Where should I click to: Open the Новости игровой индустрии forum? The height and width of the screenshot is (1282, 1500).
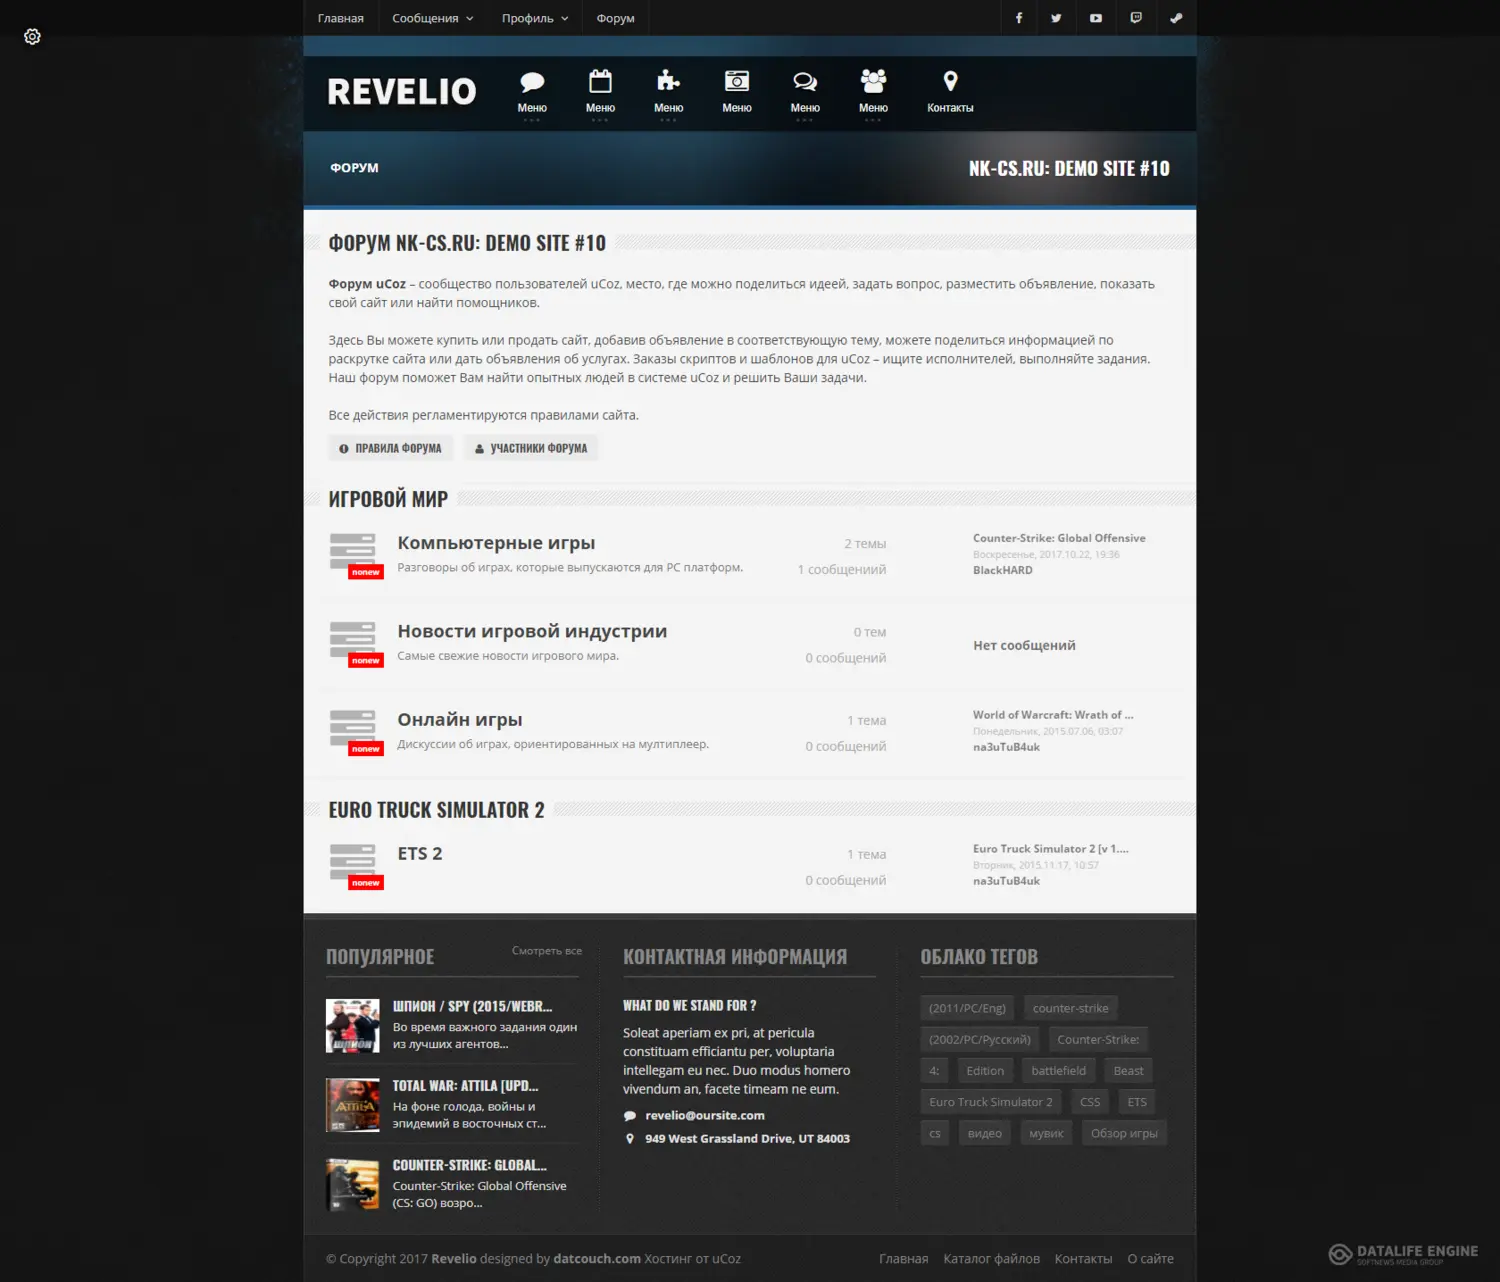coord(532,631)
